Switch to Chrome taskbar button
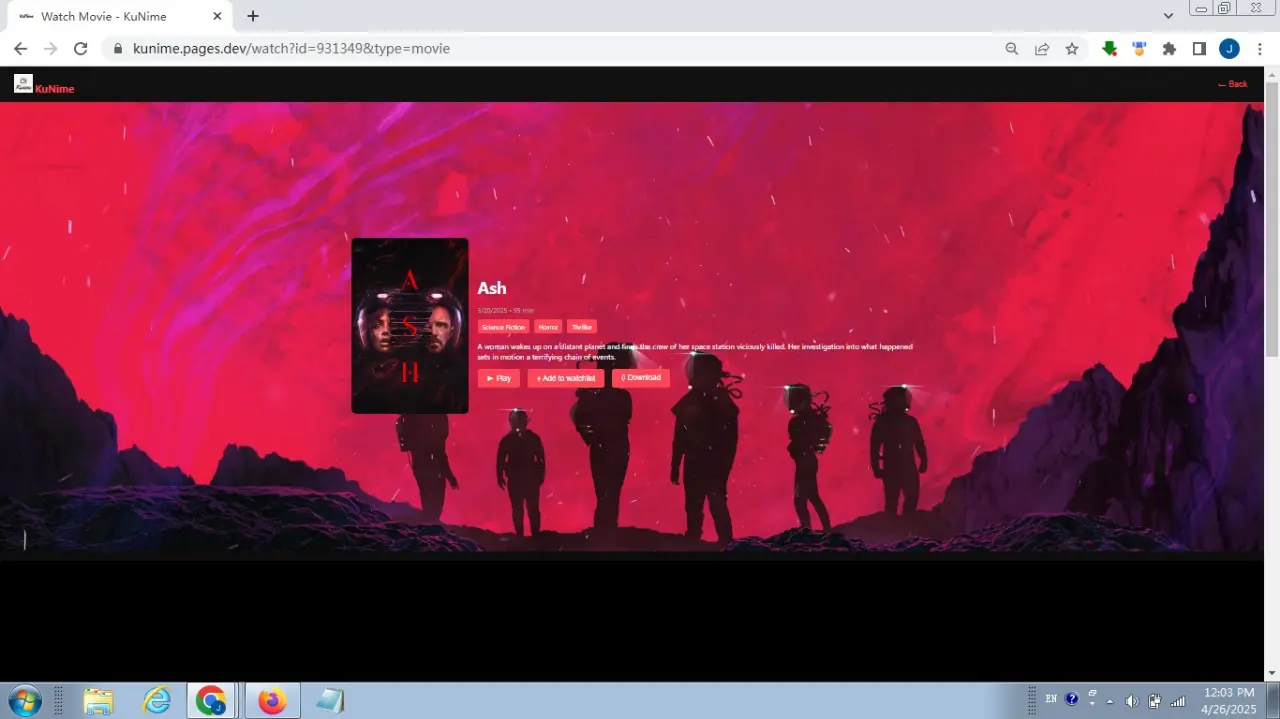This screenshot has height=719, width=1280. point(211,700)
